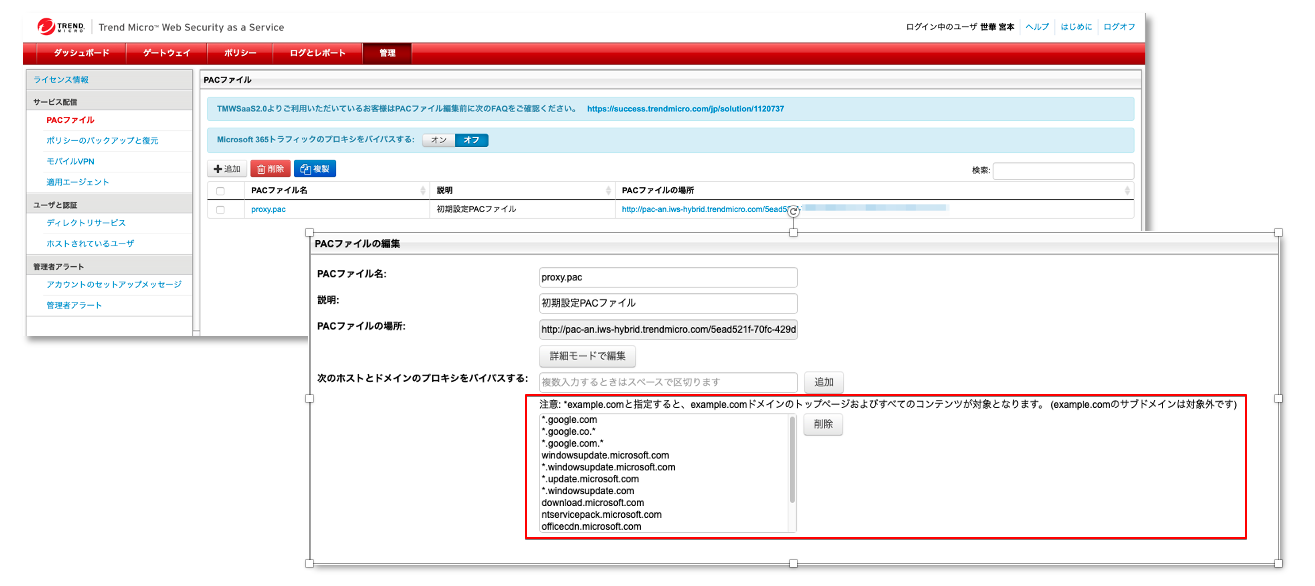Viewport: 1315px width, 586px height.
Task: Select *.windowsupdate.microsoft.com list entry
Action: click(608, 467)
